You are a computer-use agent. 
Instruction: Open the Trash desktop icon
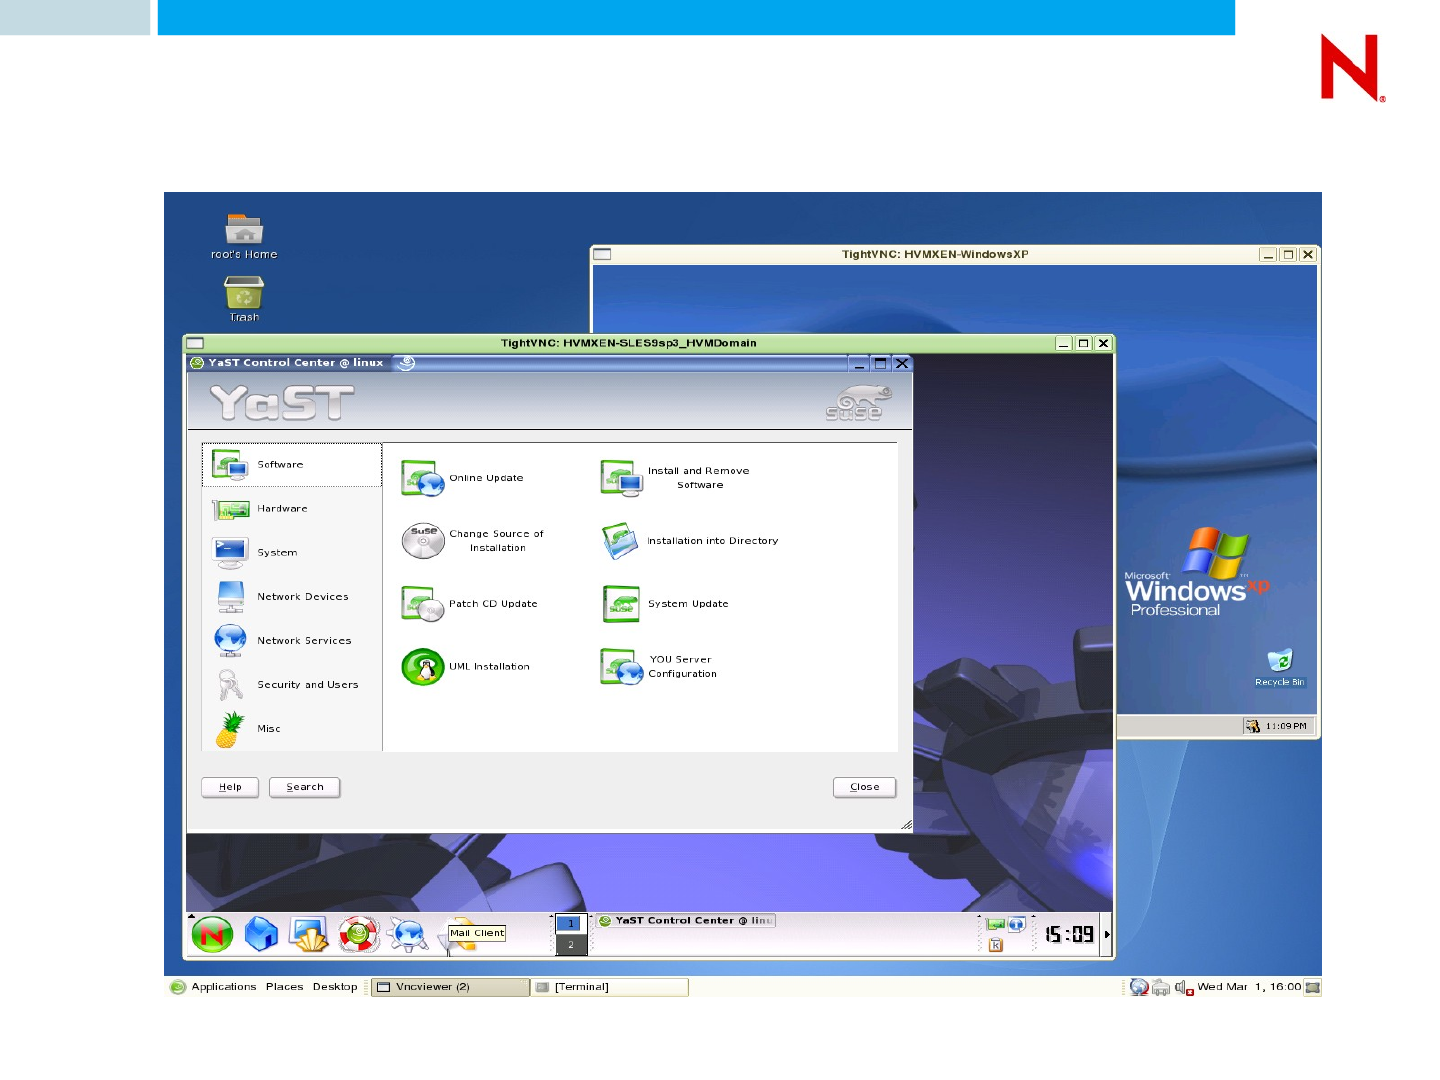click(244, 299)
